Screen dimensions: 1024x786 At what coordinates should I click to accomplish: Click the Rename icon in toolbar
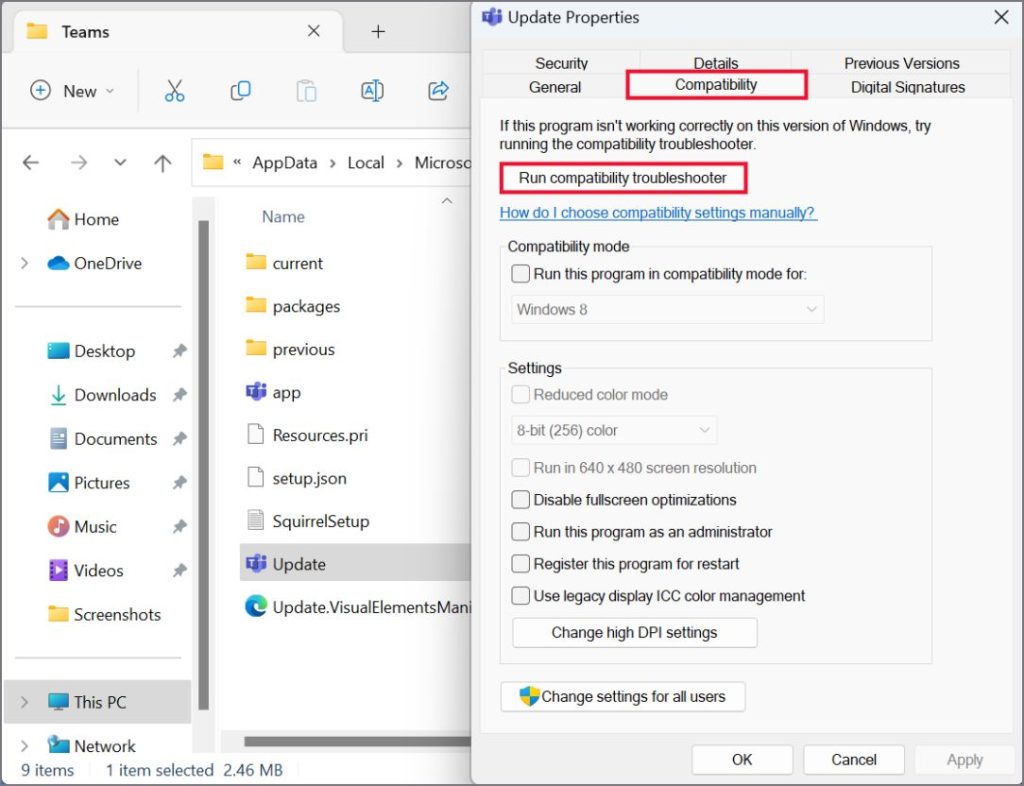372,91
